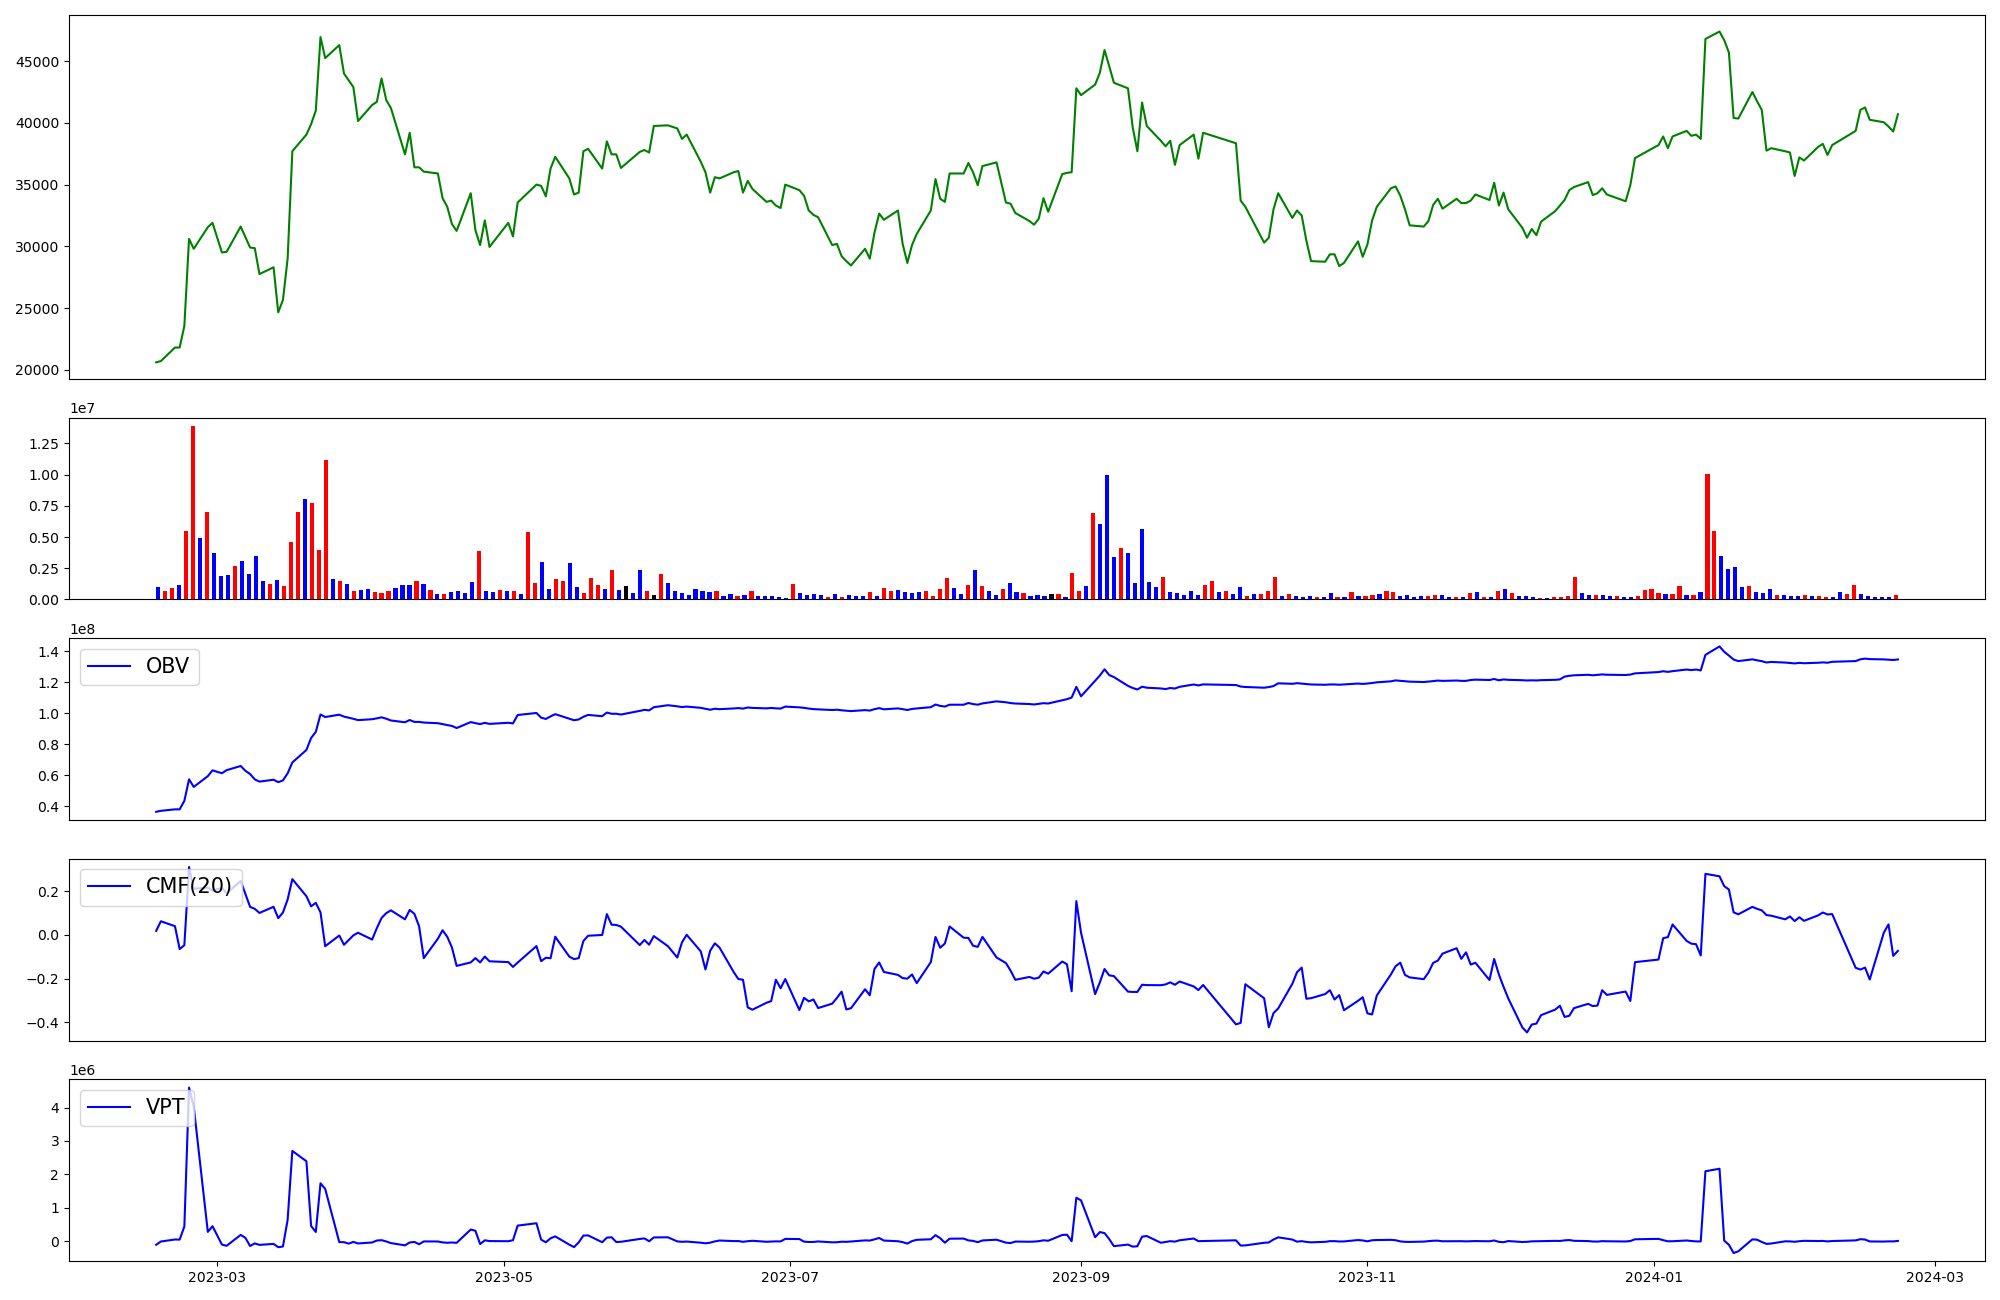
Task: Click the OBV legend label
Action: coord(167,667)
